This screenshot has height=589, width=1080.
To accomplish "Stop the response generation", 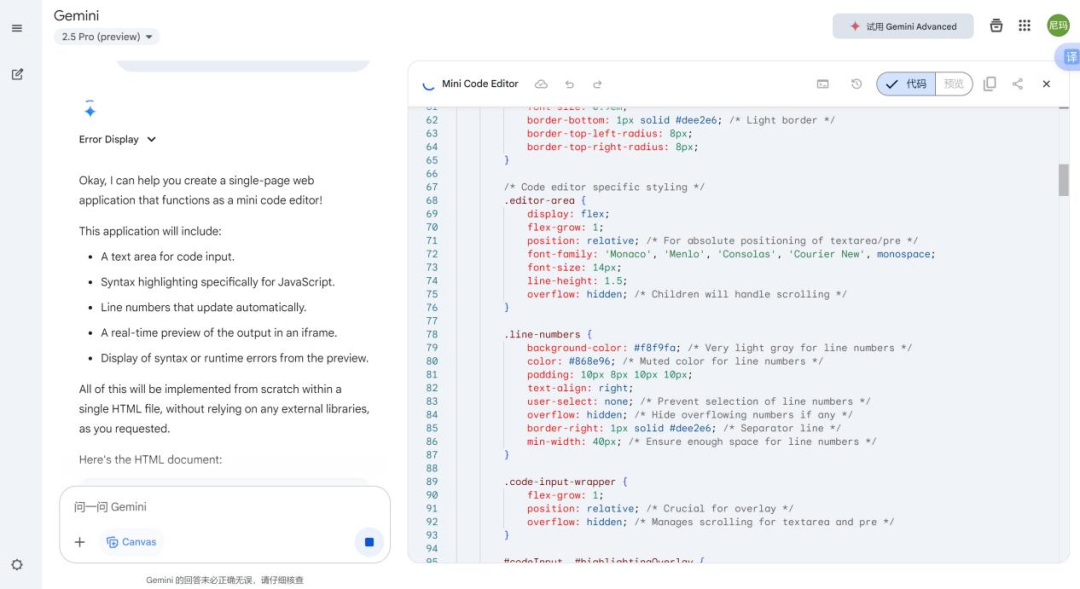I will pyautogui.click(x=369, y=542).
